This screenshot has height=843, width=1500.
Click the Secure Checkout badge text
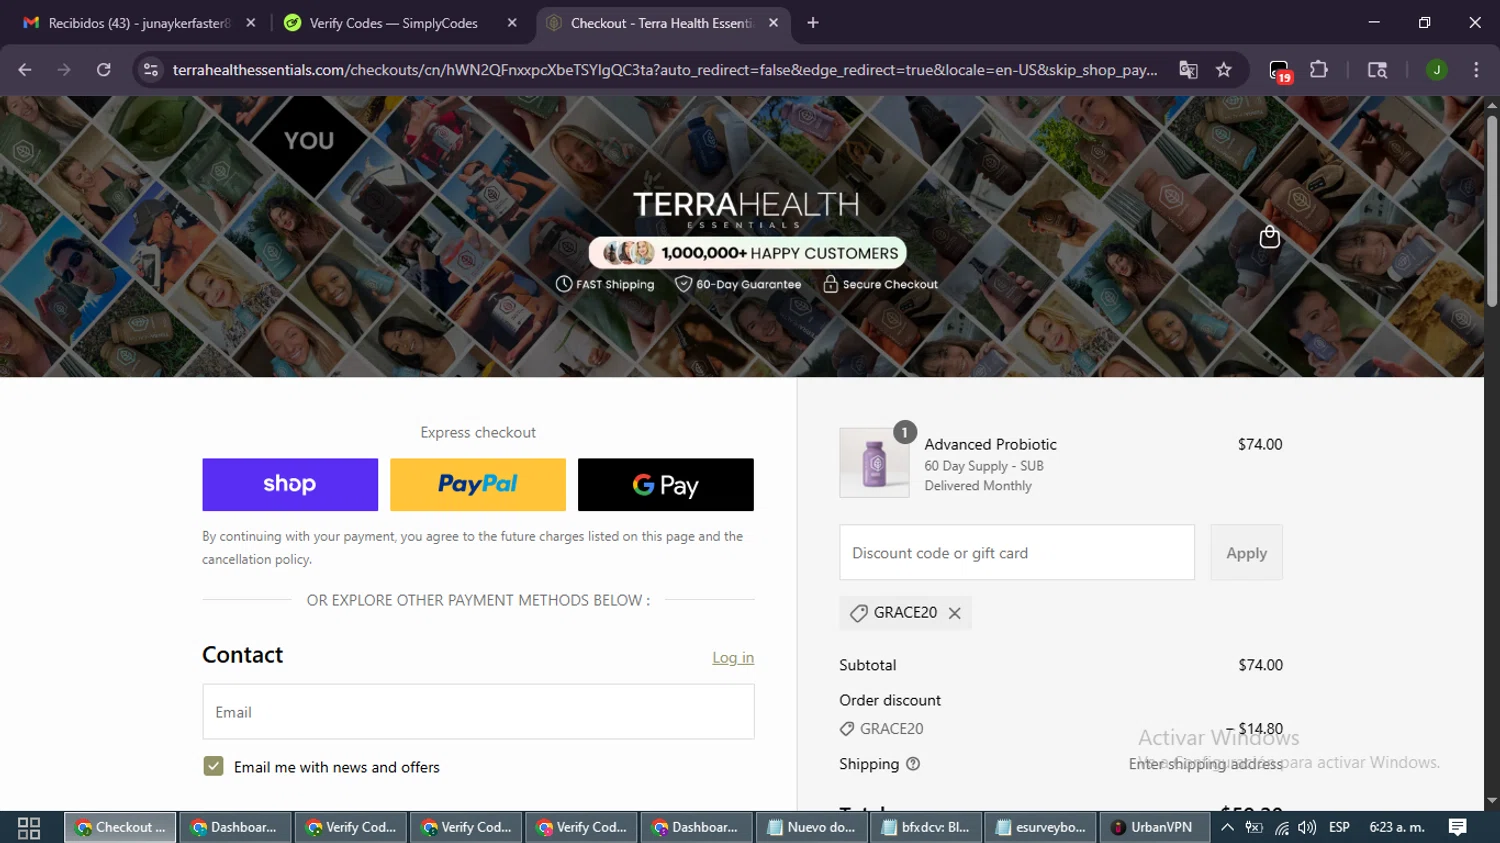click(890, 285)
